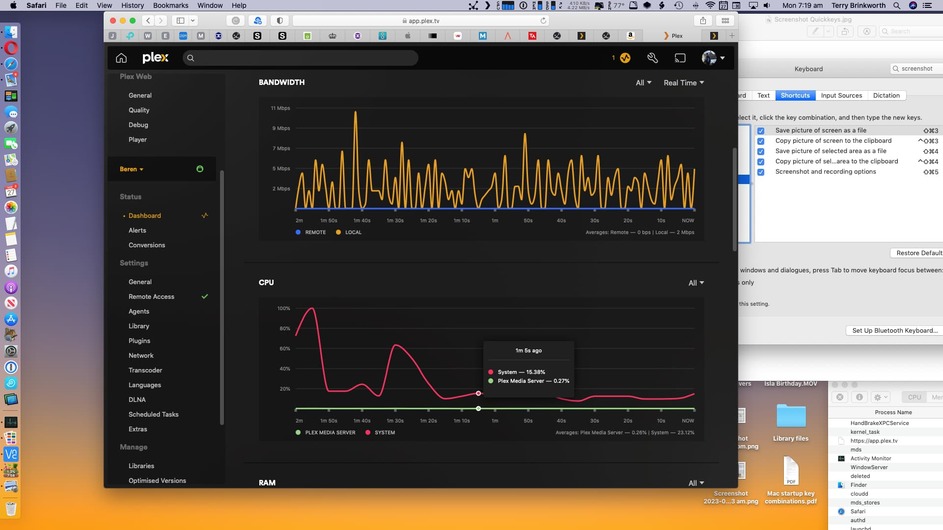Screen dimensions: 943x530
Task: Open the Real Time dropdown in Bandwidth
Action: tap(683, 82)
